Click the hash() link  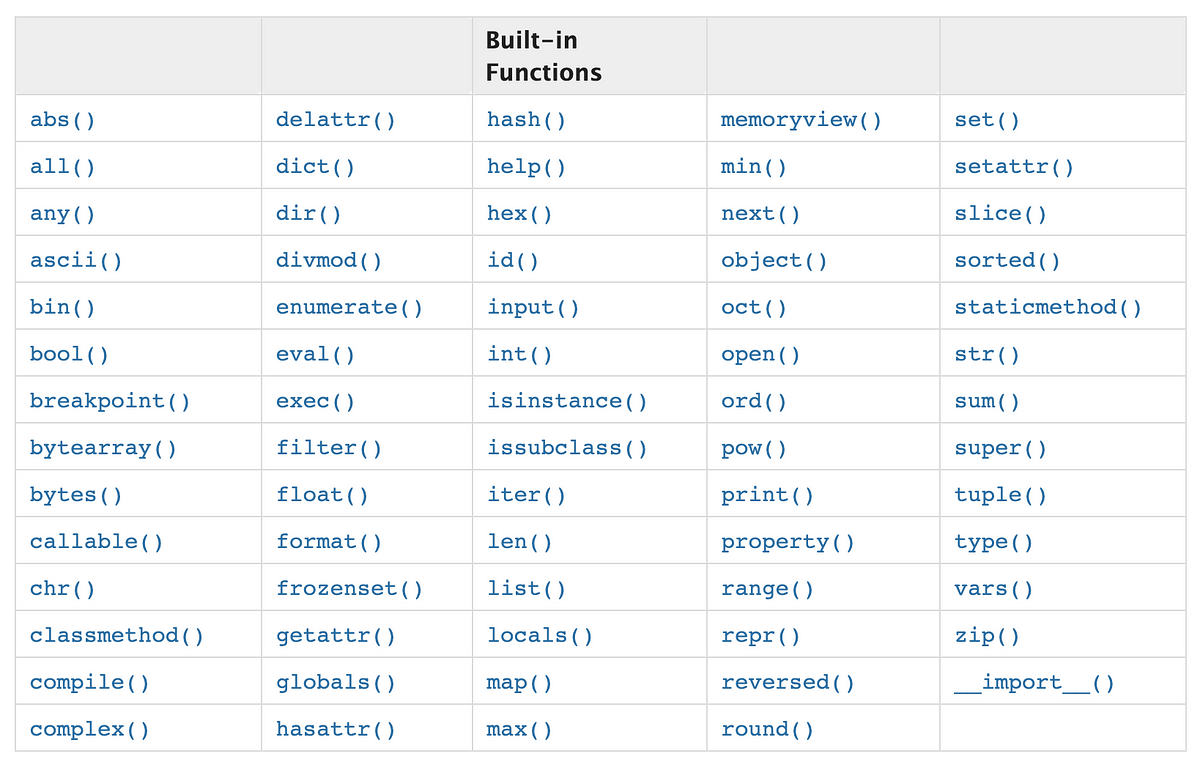[527, 120]
